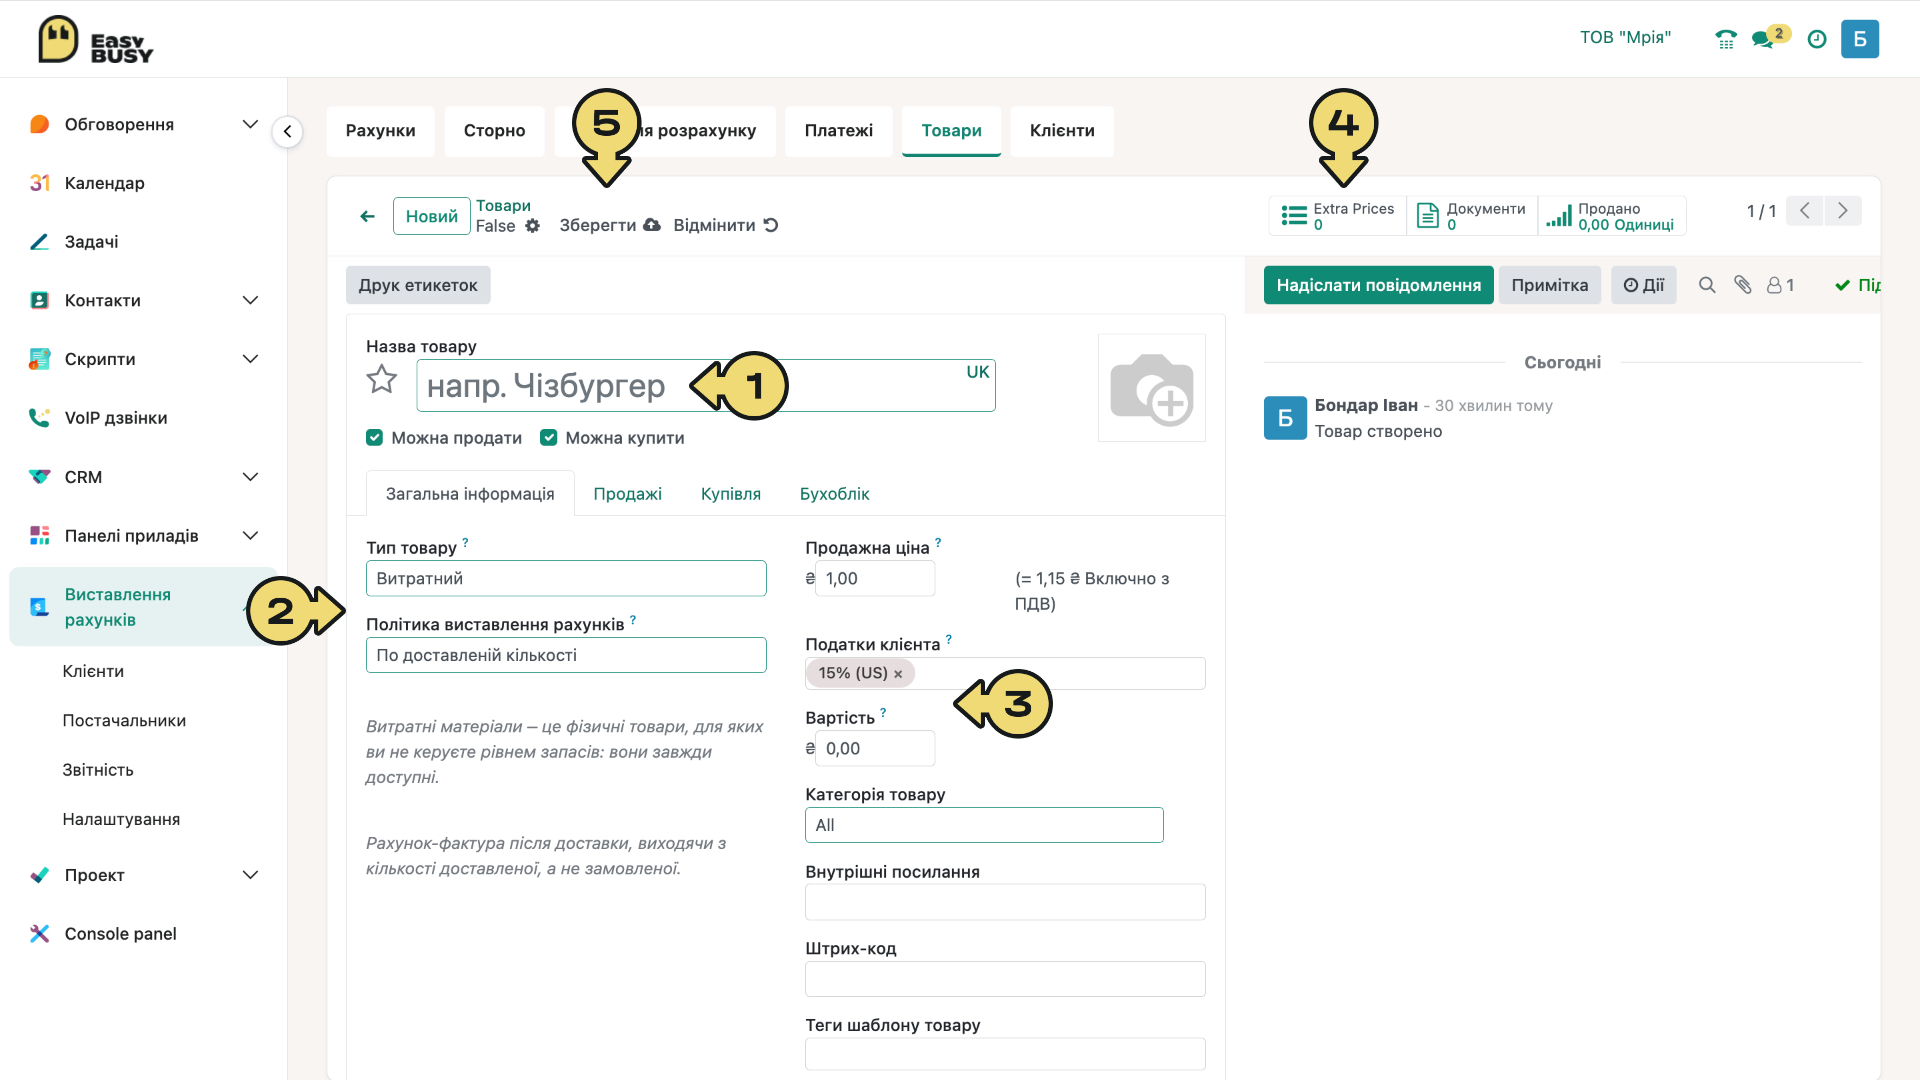This screenshot has width=1920, height=1080.
Task: Click the Продажна ціна field
Action: tap(875, 579)
